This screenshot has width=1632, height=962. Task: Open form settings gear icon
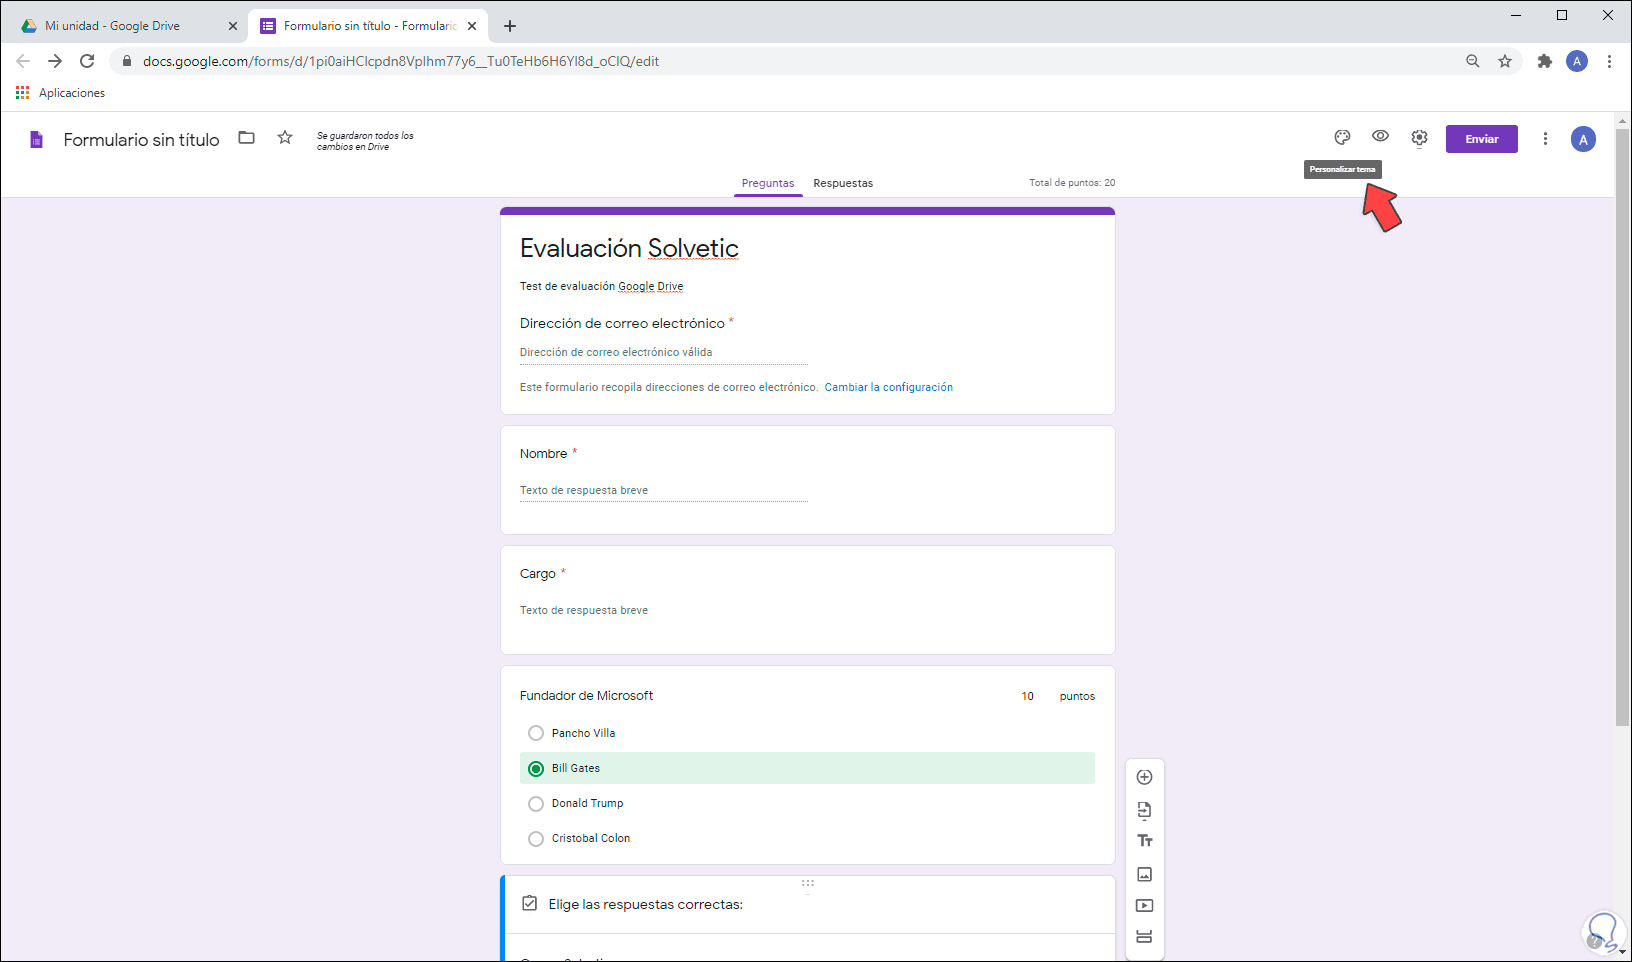click(1419, 138)
